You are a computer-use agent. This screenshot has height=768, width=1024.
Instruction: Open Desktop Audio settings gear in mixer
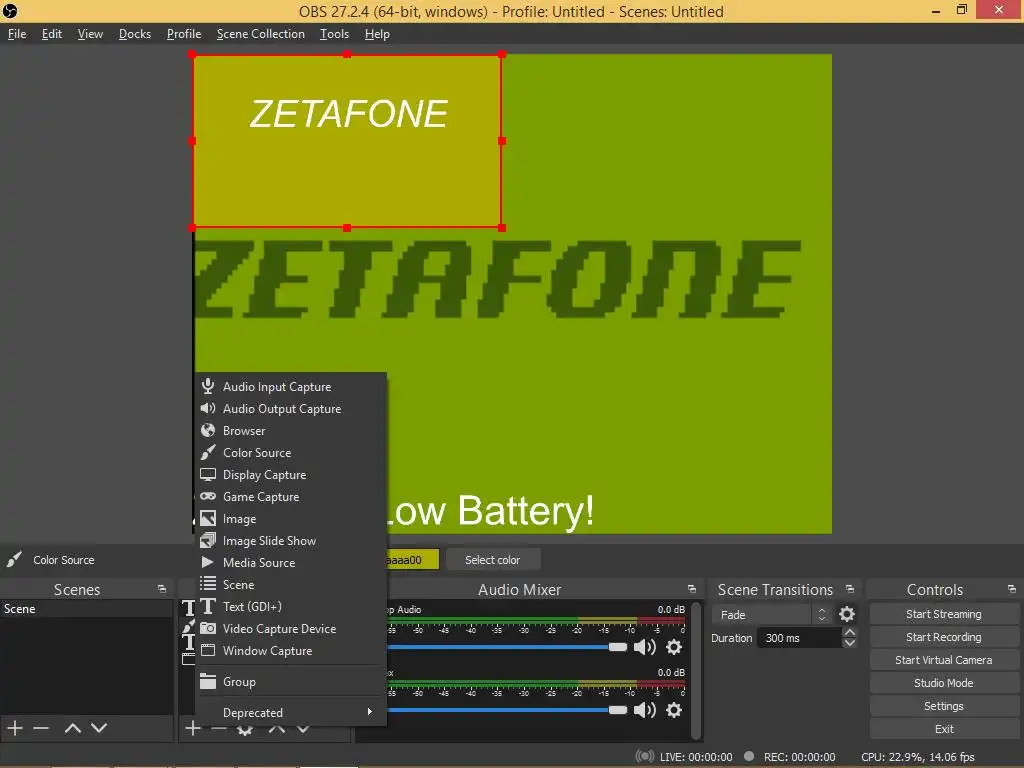673,647
